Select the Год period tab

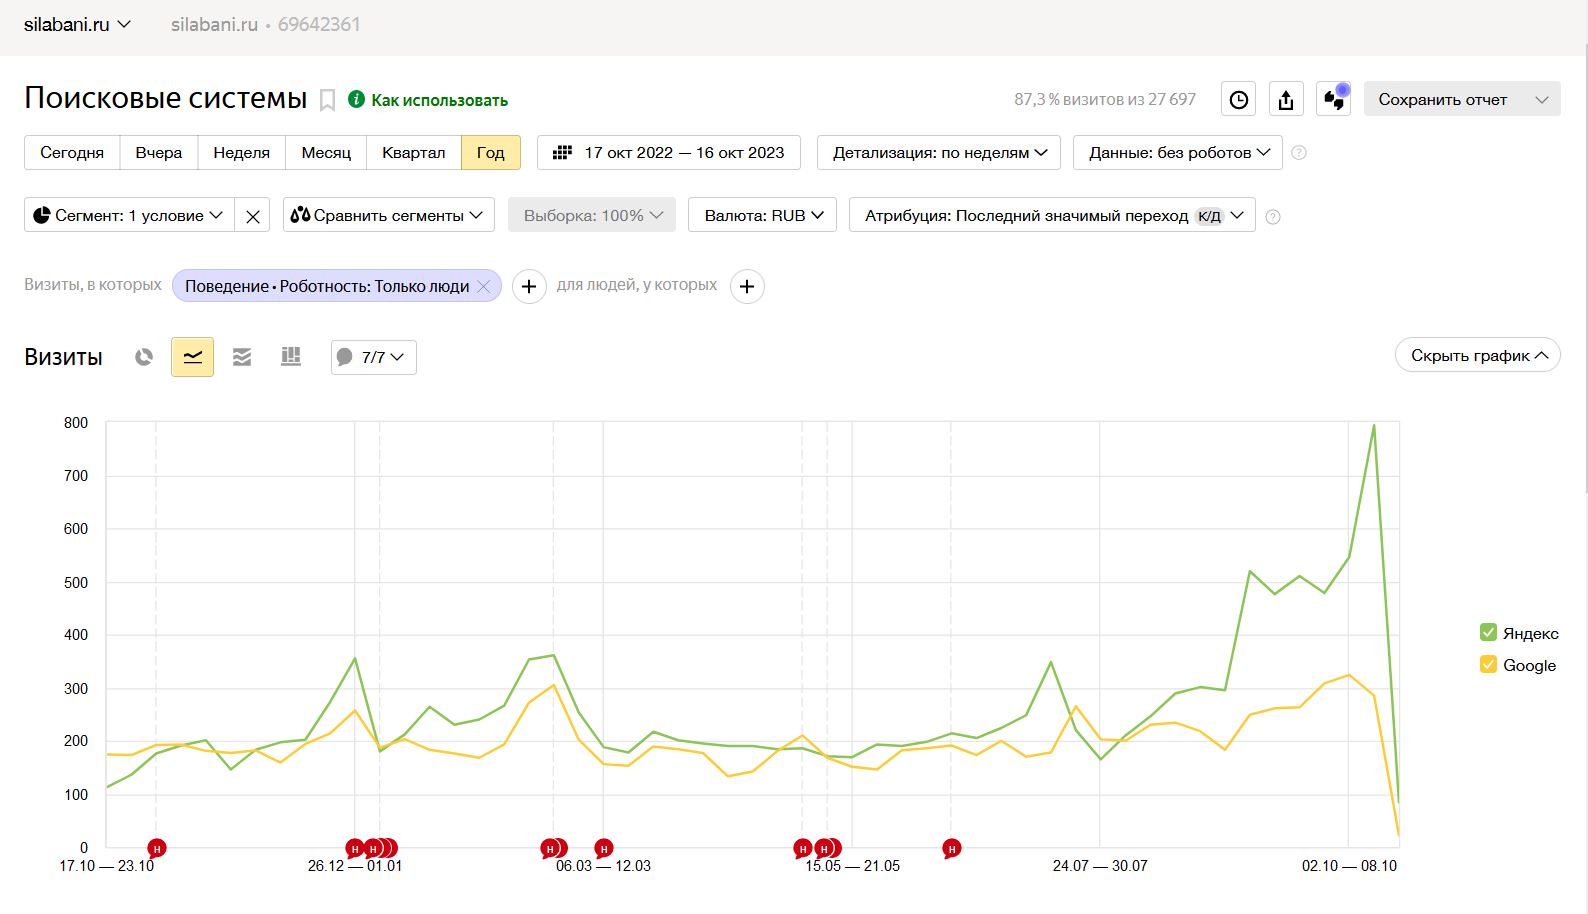coord(491,152)
